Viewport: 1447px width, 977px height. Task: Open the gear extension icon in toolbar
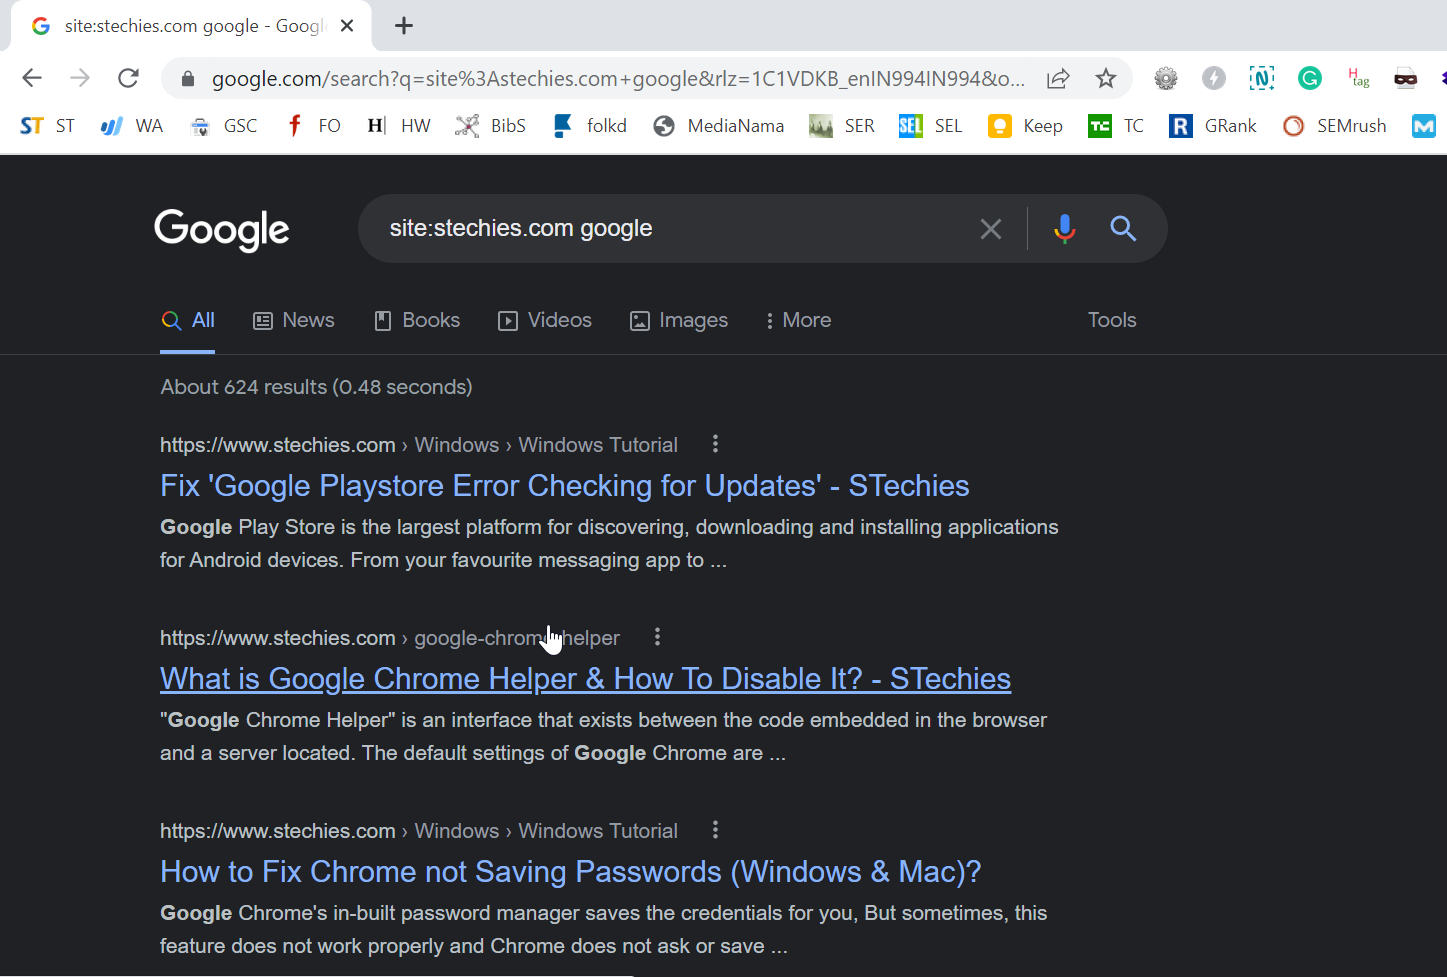(1166, 78)
